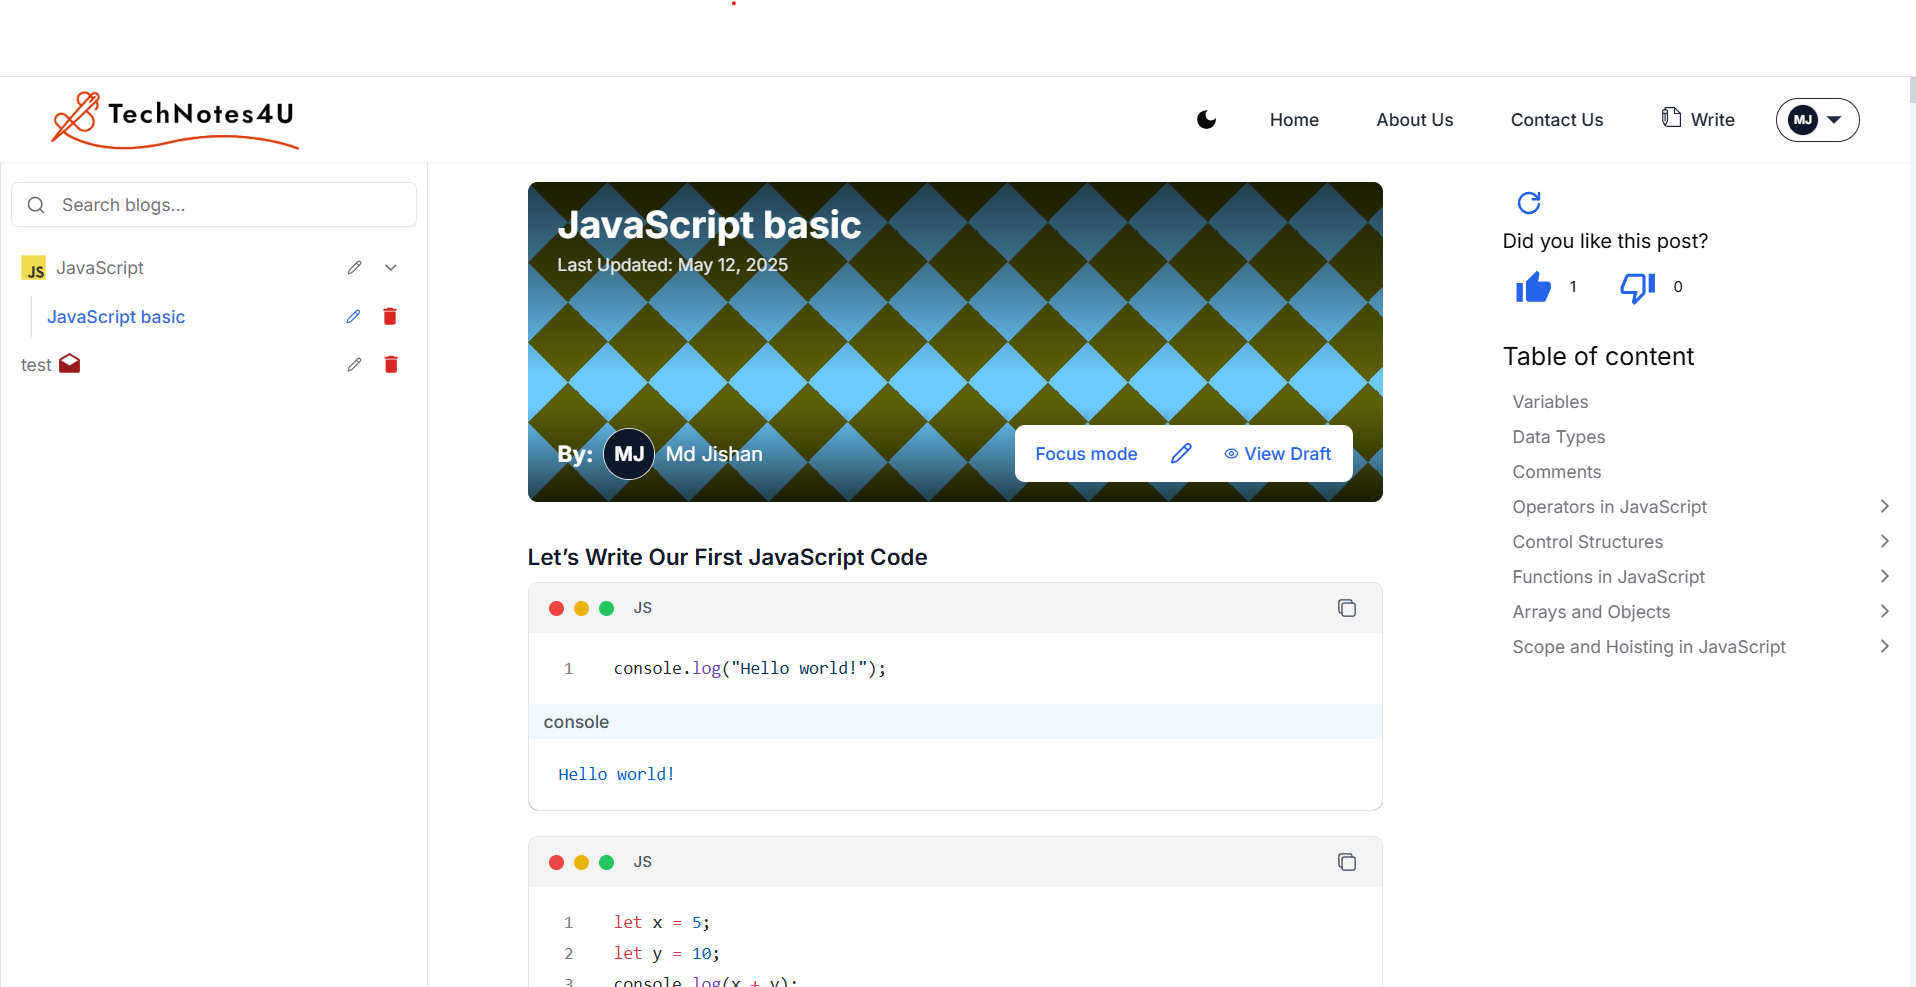Open the MJ user account dropdown
The height and width of the screenshot is (987, 1916).
[1817, 120]
